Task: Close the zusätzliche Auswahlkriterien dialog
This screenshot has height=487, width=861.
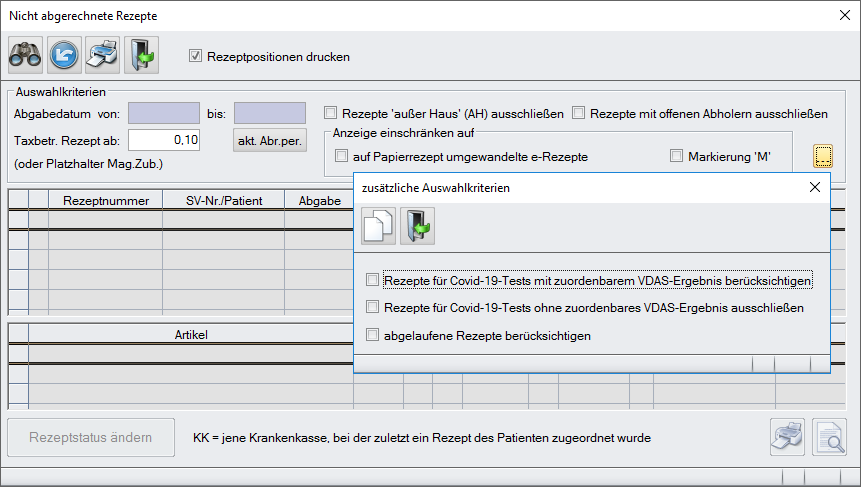Action: click(814, 187)
